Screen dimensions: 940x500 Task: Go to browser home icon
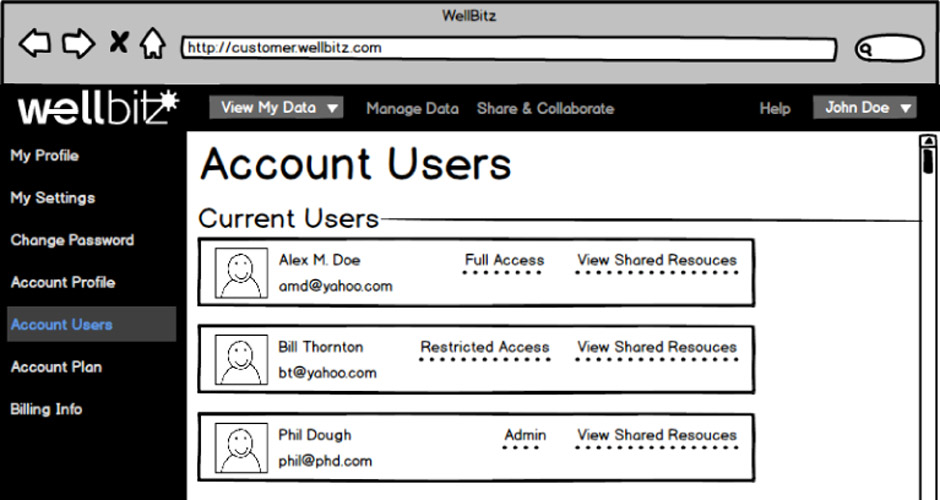point(152,44)
